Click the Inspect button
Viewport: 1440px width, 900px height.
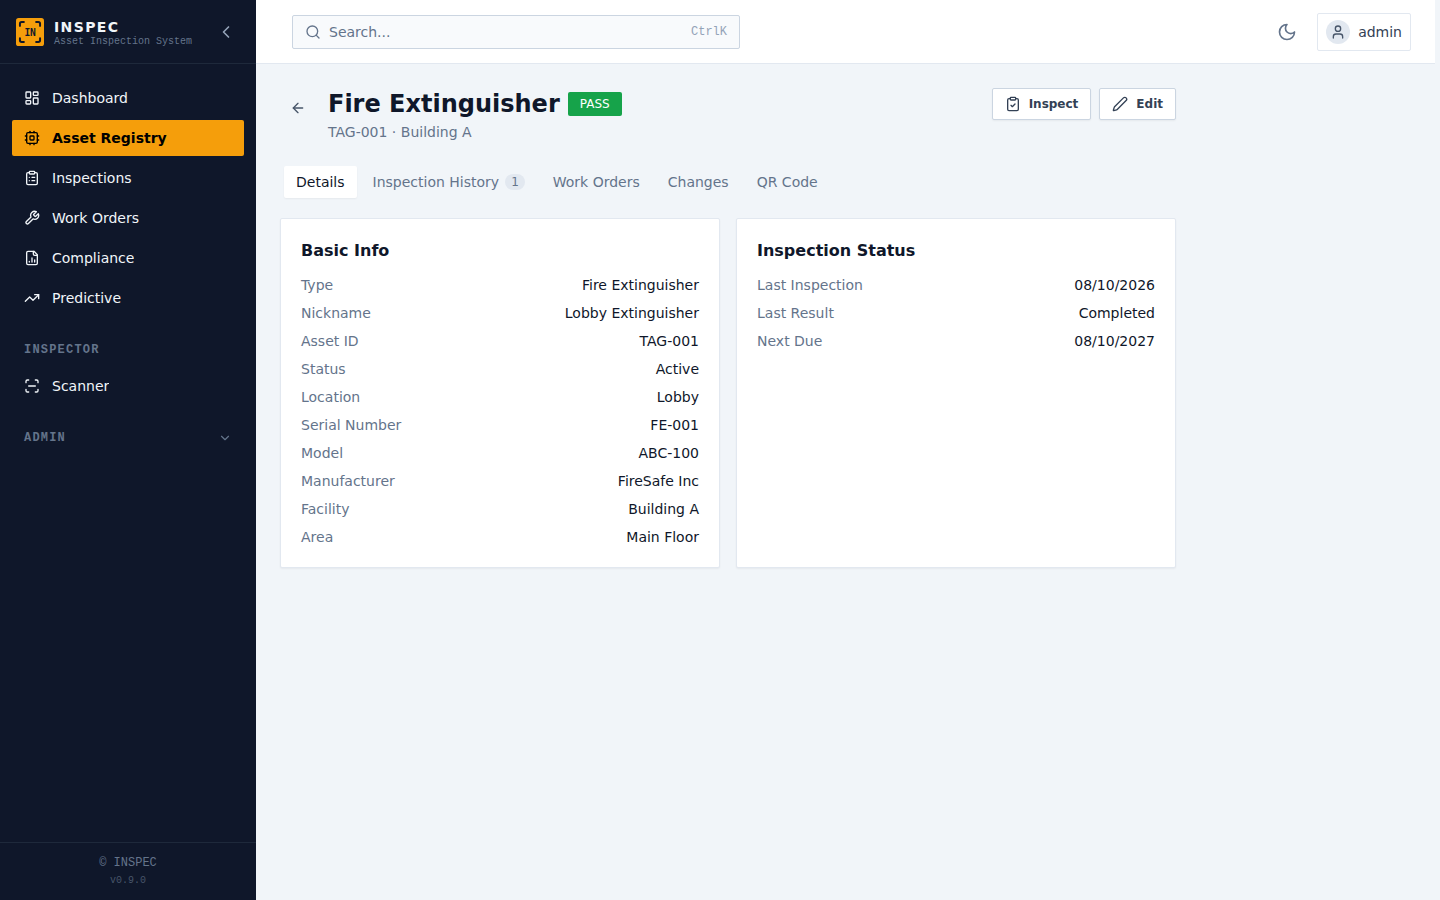(1041, 104)
